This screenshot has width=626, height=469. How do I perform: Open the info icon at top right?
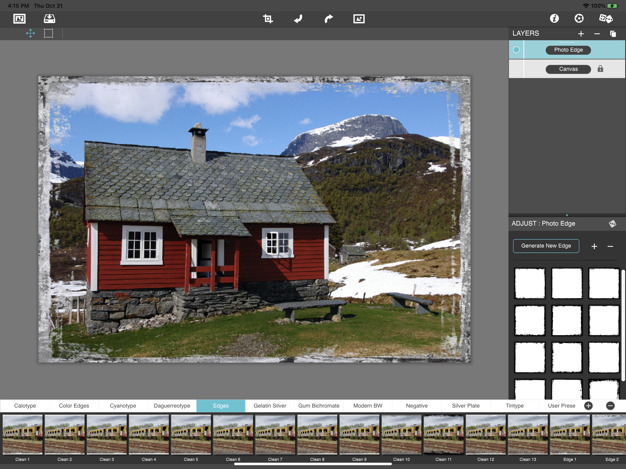coord(554,18)
